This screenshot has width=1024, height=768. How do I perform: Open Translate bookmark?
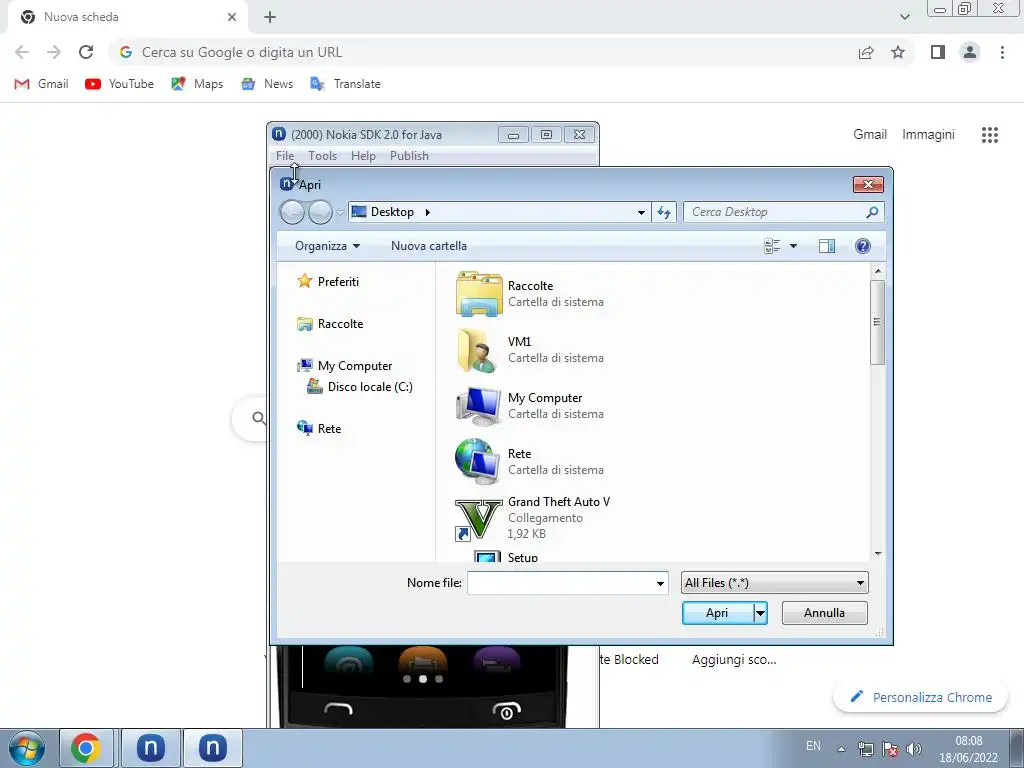(x=345, y=84)
